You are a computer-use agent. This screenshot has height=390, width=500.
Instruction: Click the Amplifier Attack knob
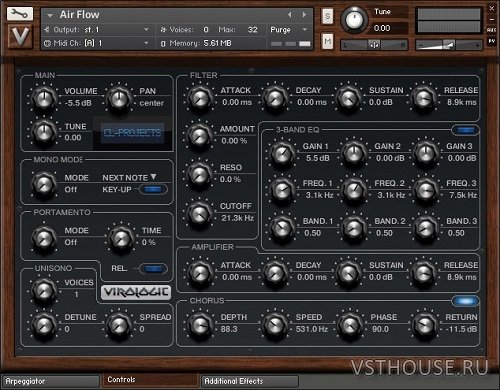pos(200,272)
